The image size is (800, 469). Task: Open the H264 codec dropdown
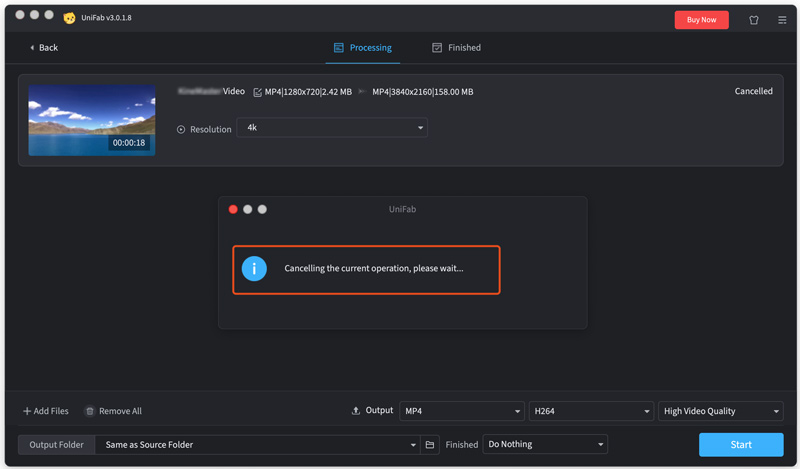click(591, 411)
